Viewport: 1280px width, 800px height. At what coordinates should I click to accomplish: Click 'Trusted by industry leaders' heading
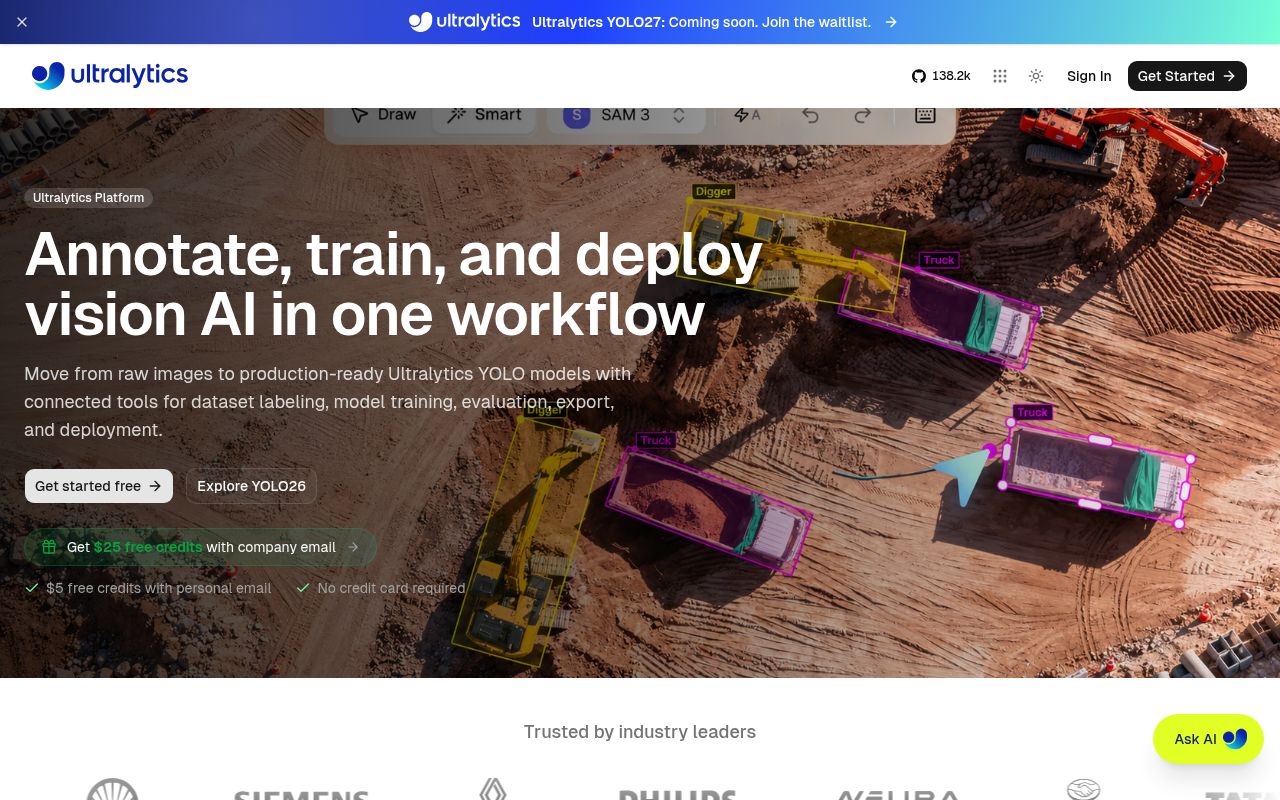click(x=640, y=732)
